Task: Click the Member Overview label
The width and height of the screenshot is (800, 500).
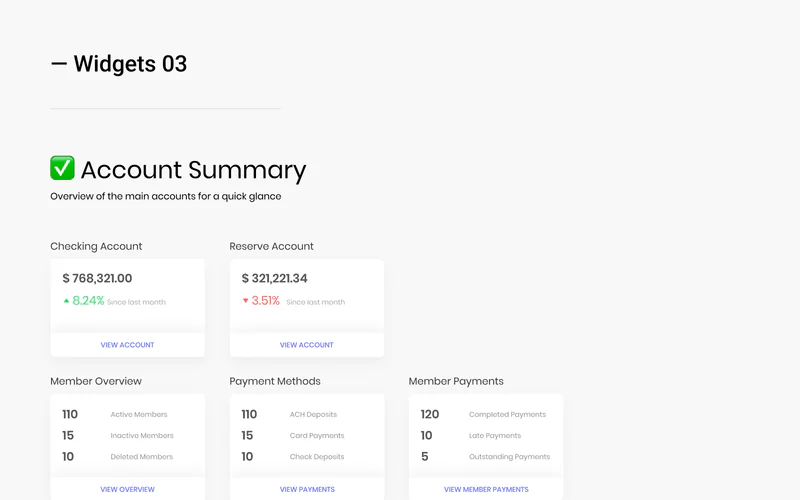Action: pyautogui.click(x=96, y=381)
